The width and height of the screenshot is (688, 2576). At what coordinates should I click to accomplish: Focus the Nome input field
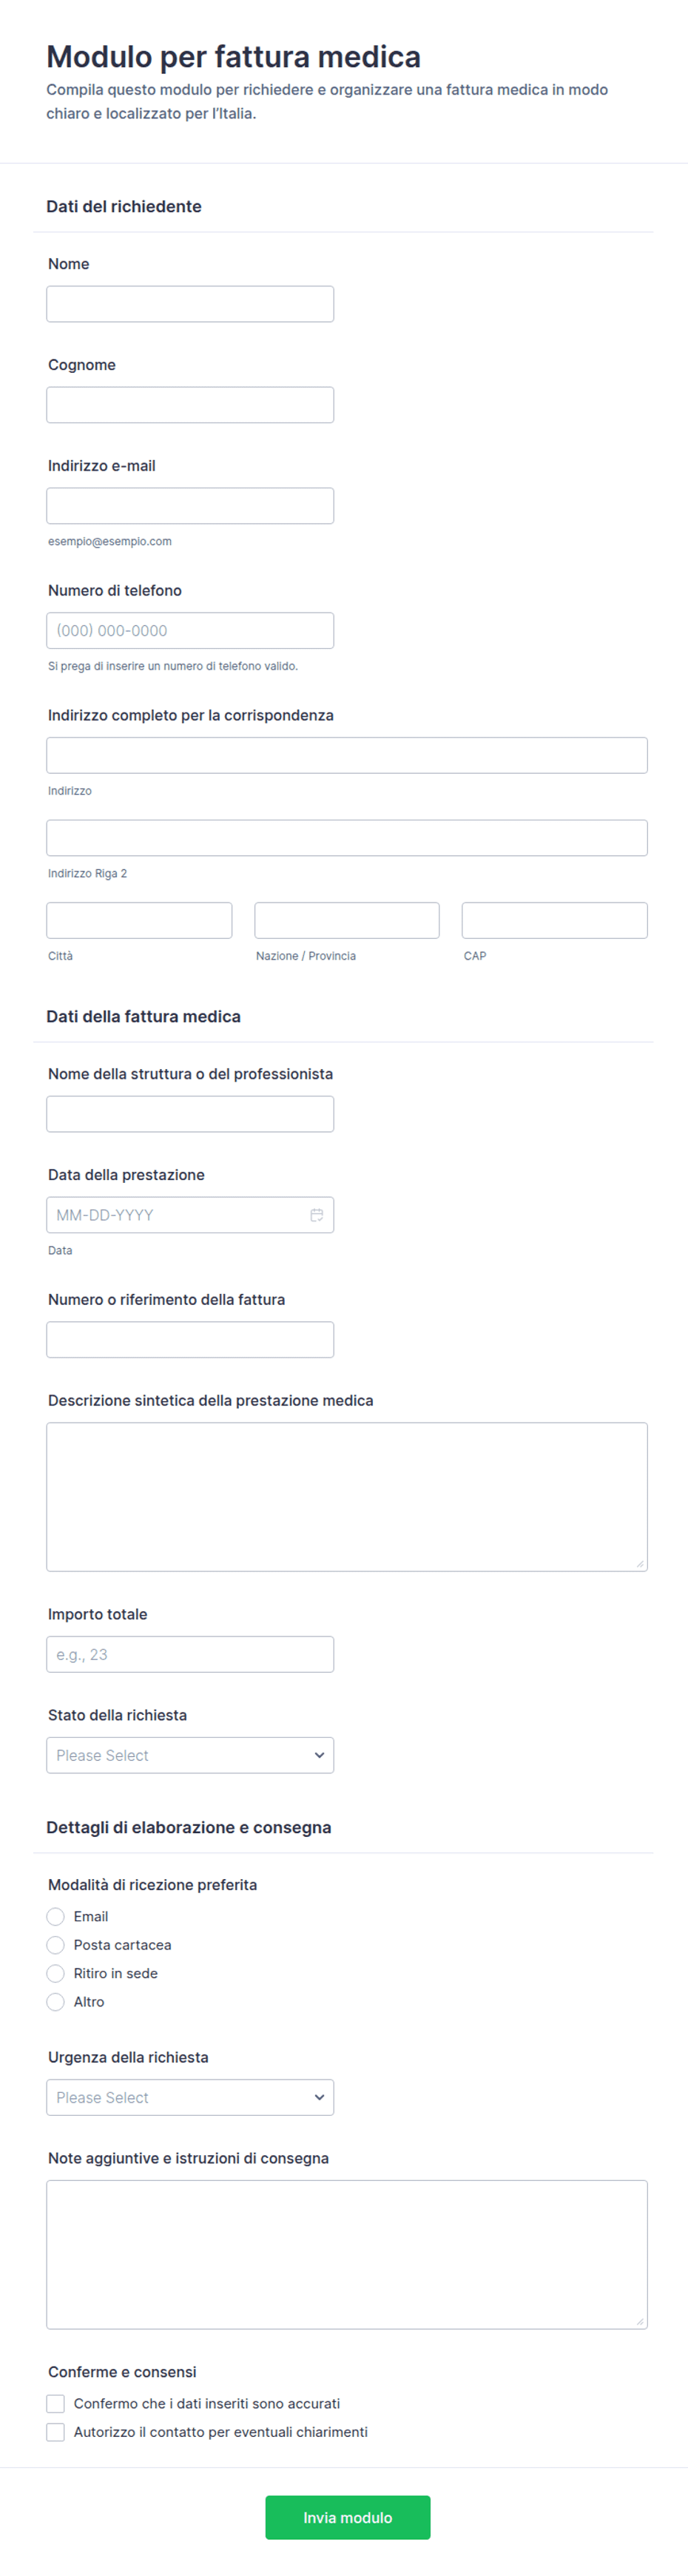point(190,304)
